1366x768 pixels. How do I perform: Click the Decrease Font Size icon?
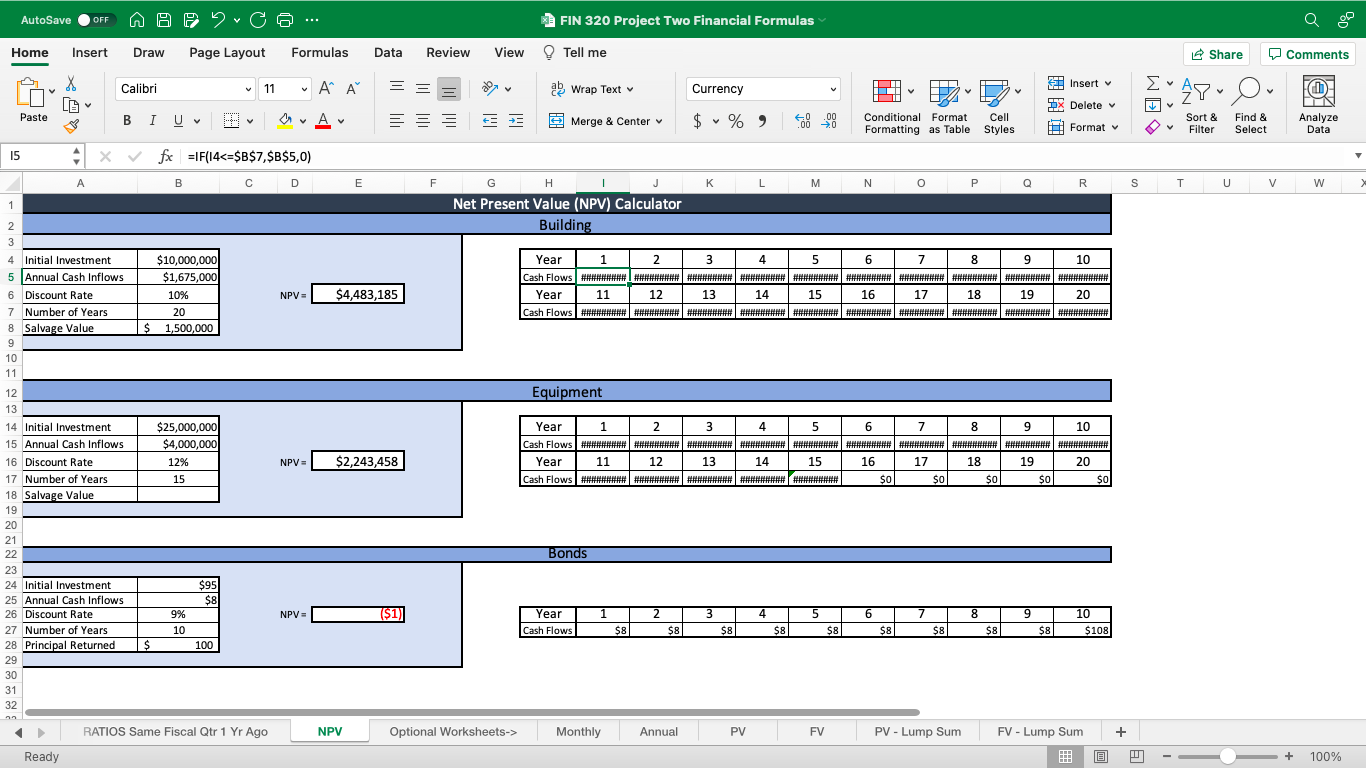pos(353,89)
